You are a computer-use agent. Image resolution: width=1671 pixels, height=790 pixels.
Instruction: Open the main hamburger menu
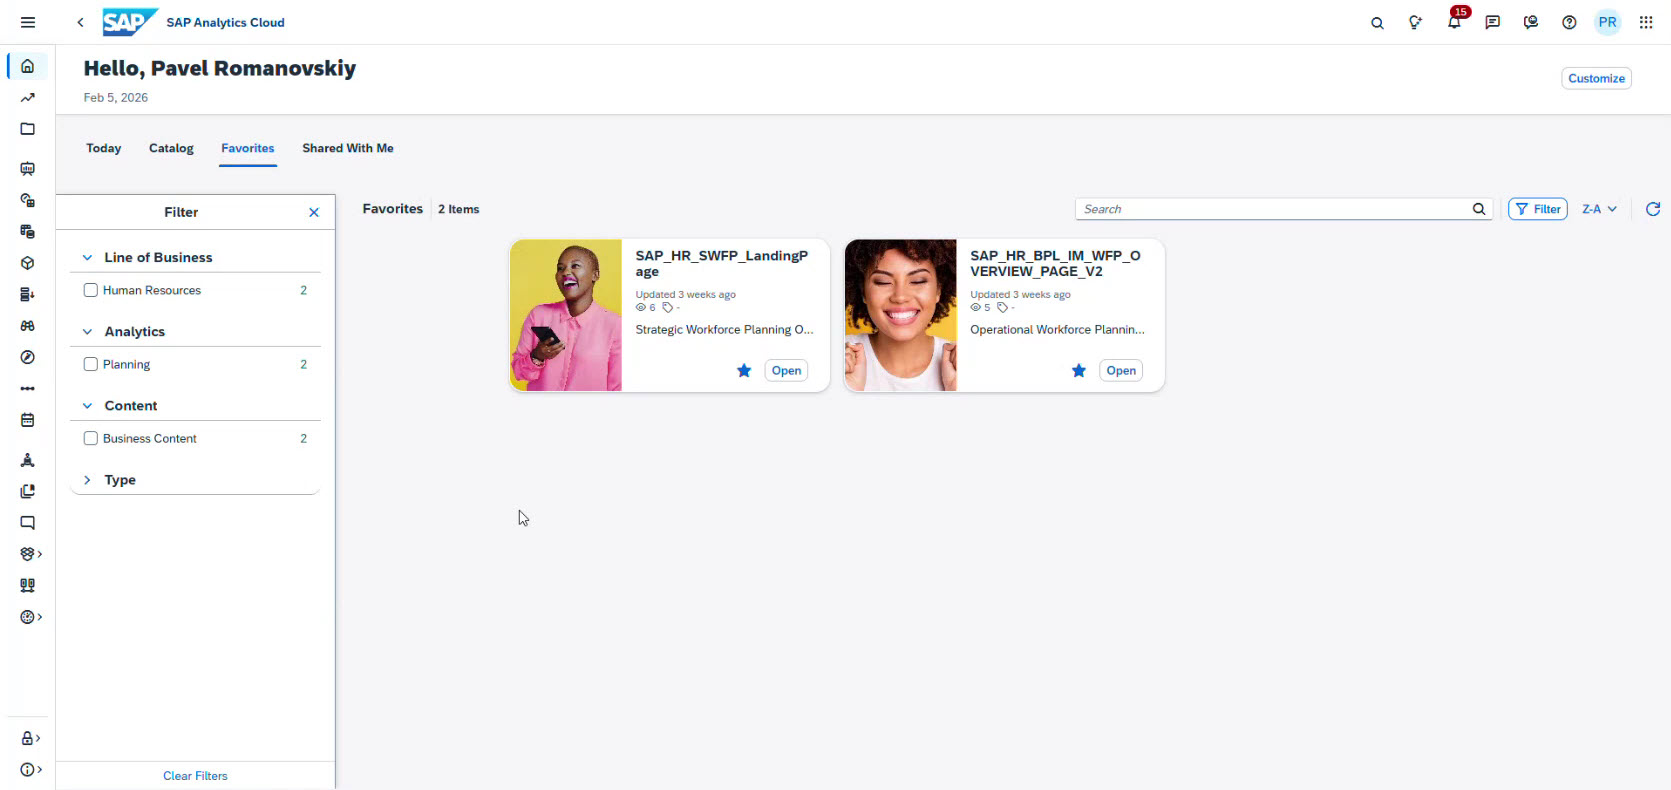[x=28, y=22]
